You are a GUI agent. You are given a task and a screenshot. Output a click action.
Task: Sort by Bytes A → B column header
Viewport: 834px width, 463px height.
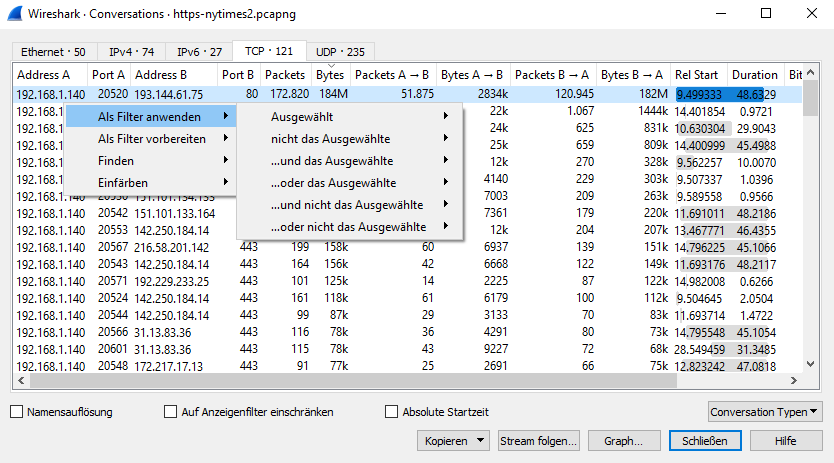click(473, 75)
